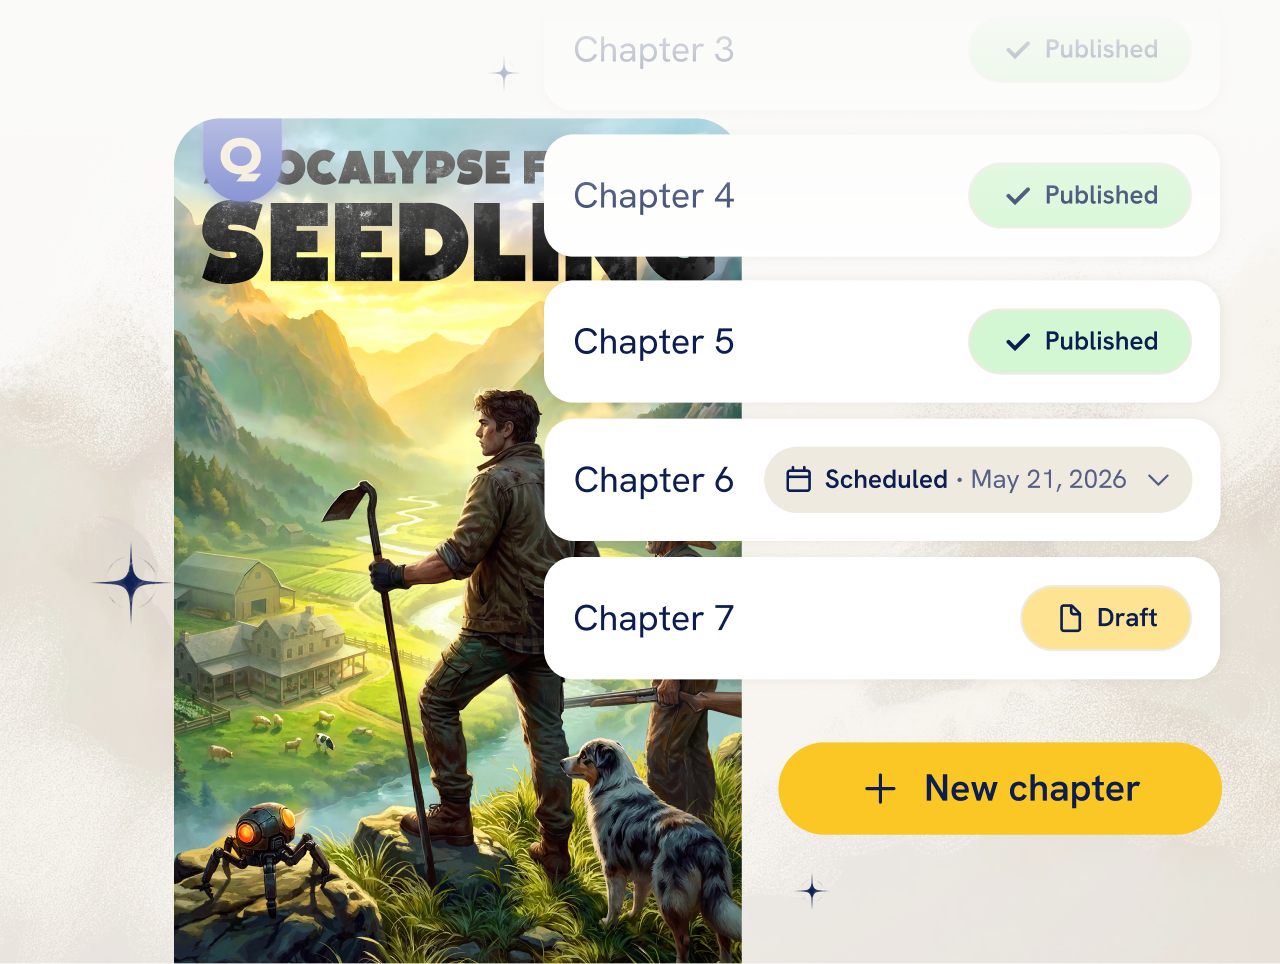This screenshot has height=964, width=1280.
Task: Click the calendar icon for Chapter 6
Action: coord(798,480)
